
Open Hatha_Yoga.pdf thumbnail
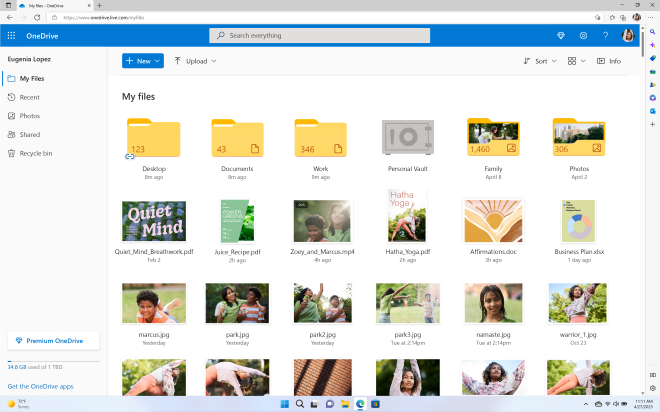coord(407,215)
